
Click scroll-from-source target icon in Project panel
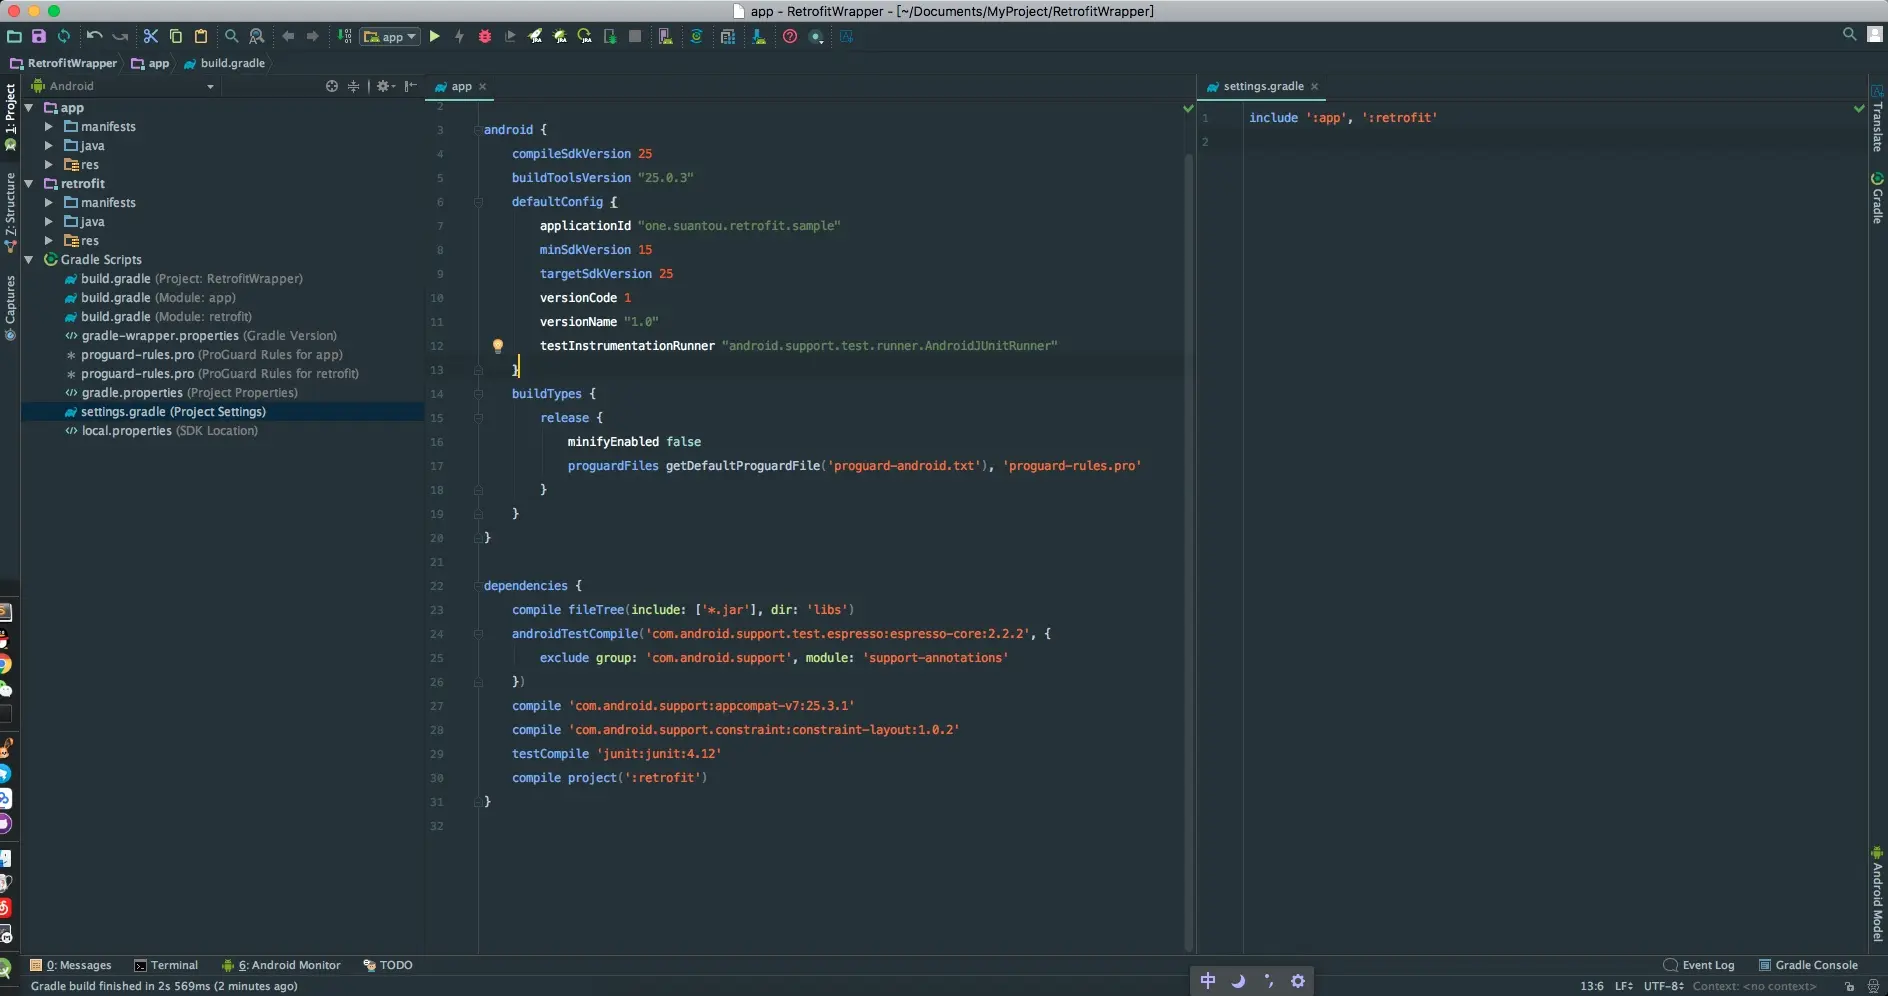(332, 87)
